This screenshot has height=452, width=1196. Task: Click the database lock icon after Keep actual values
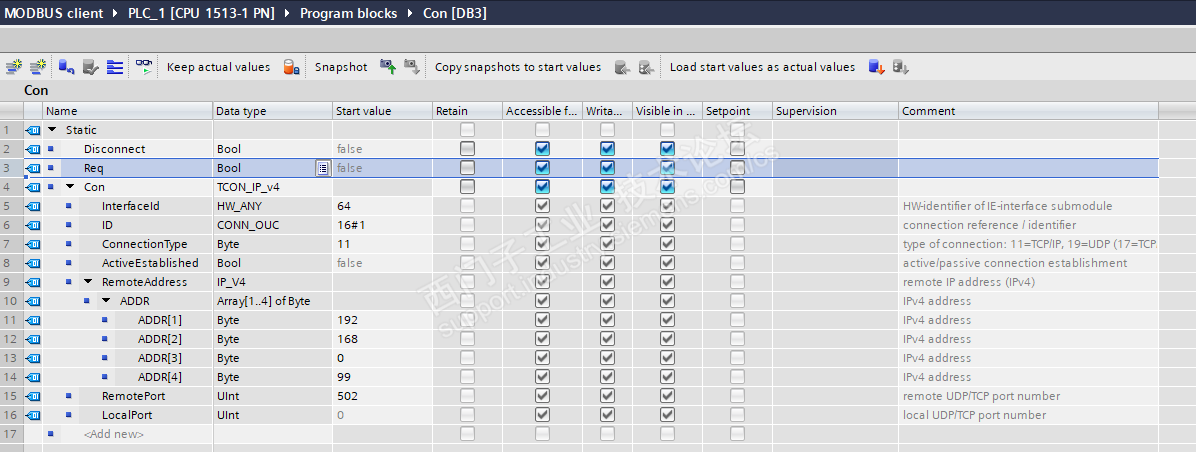pos(291,67)
